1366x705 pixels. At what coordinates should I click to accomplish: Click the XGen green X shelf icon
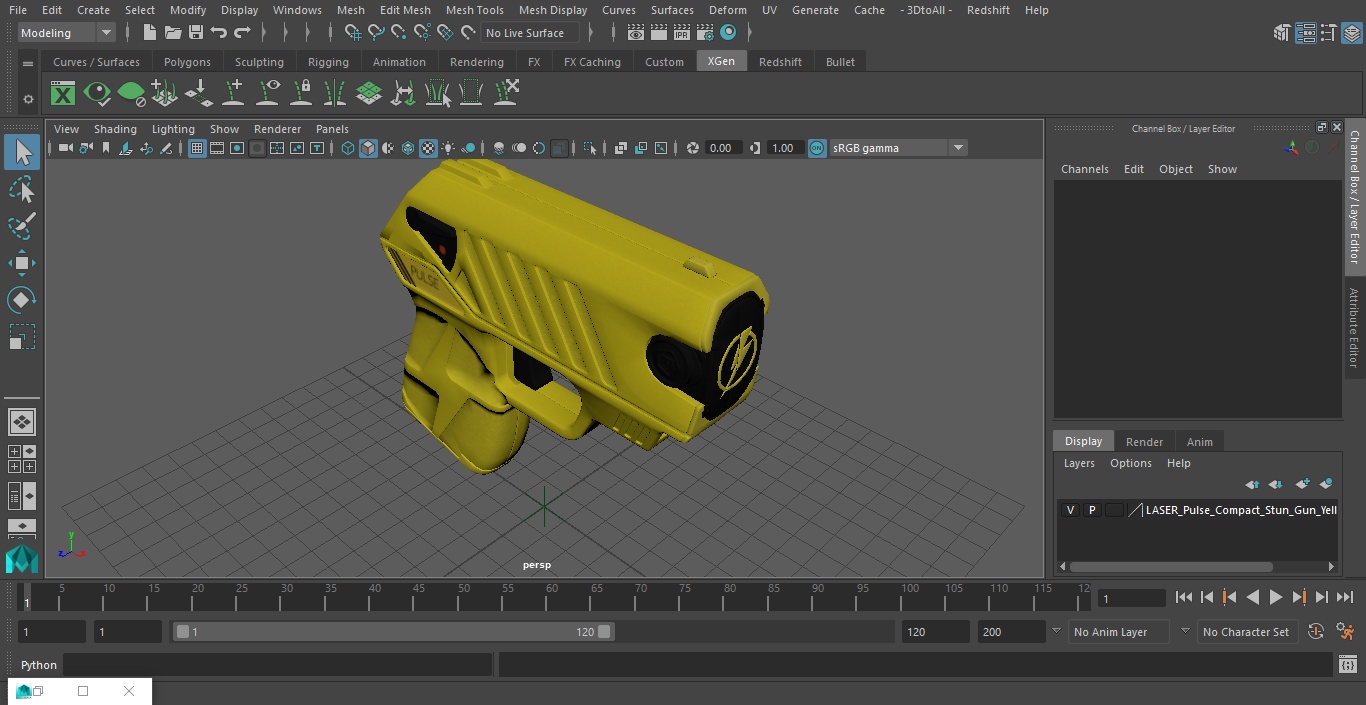tap(63, 94)
